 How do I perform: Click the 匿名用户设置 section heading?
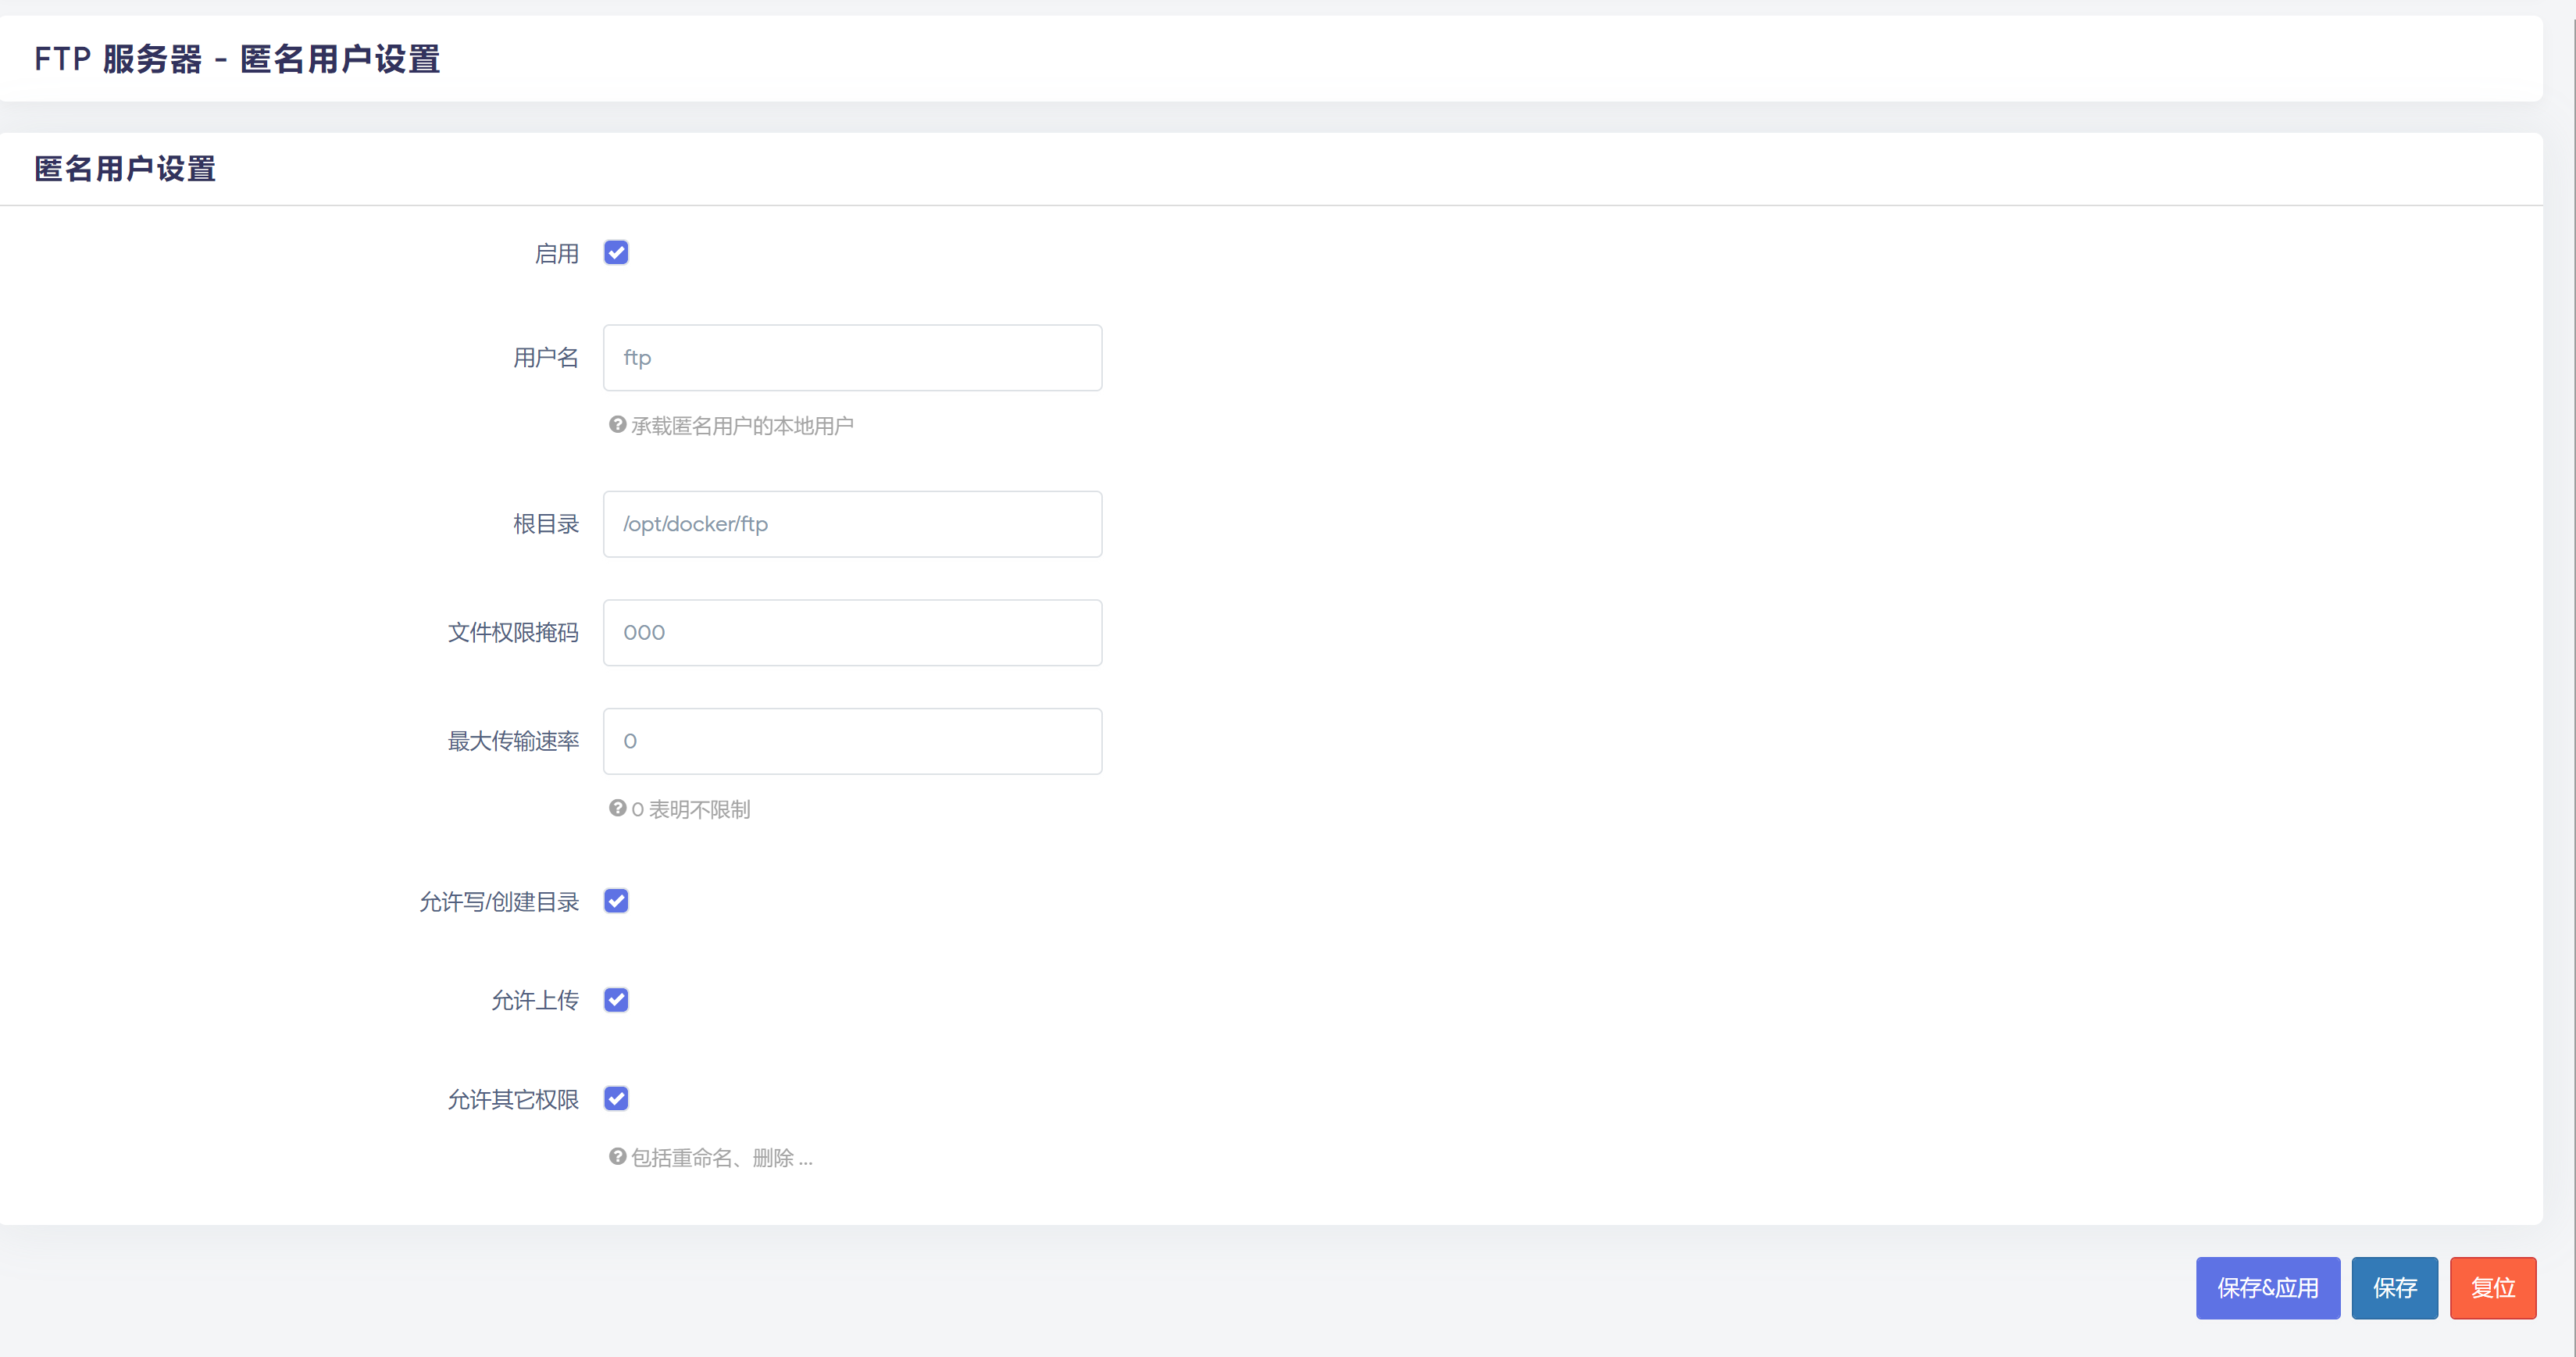click(125, 169)
